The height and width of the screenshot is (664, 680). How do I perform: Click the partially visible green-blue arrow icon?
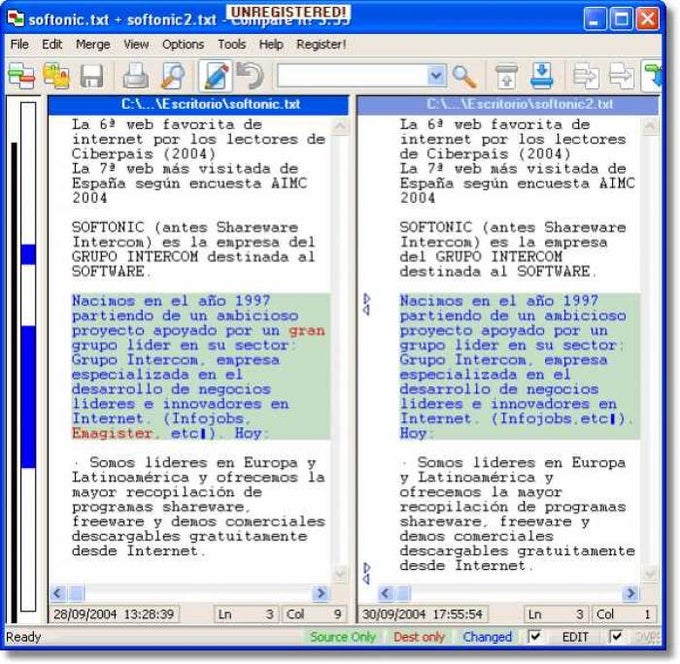[x=652, y=76]
